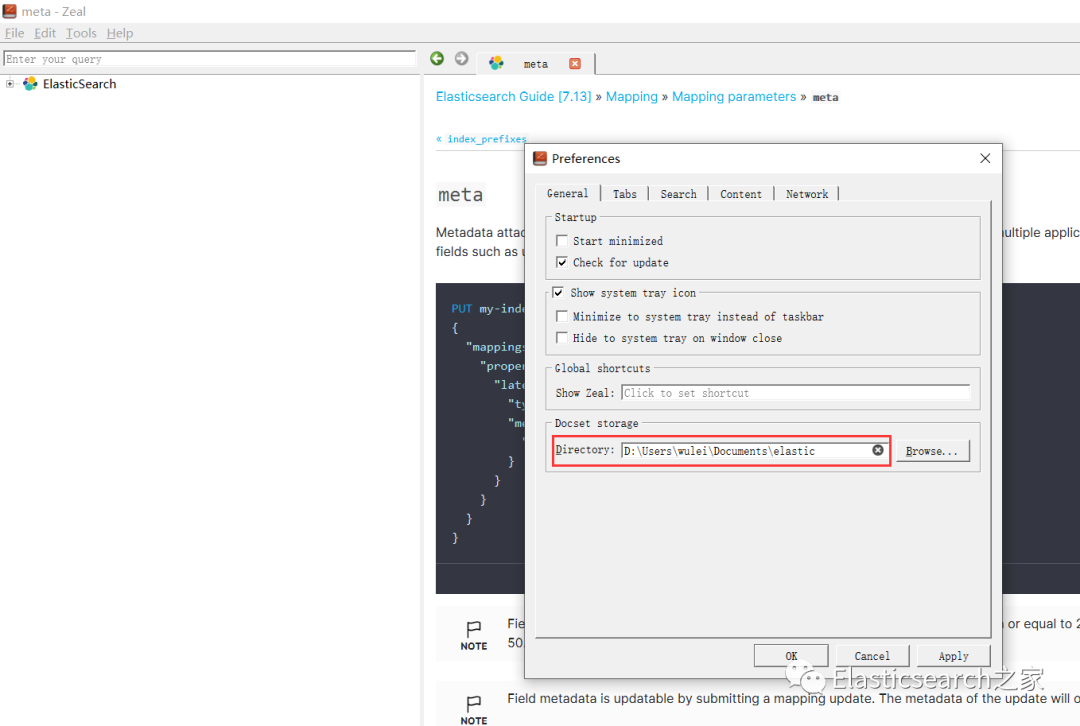
Task: Open the Content preferences tab
Action: point(741,194)
